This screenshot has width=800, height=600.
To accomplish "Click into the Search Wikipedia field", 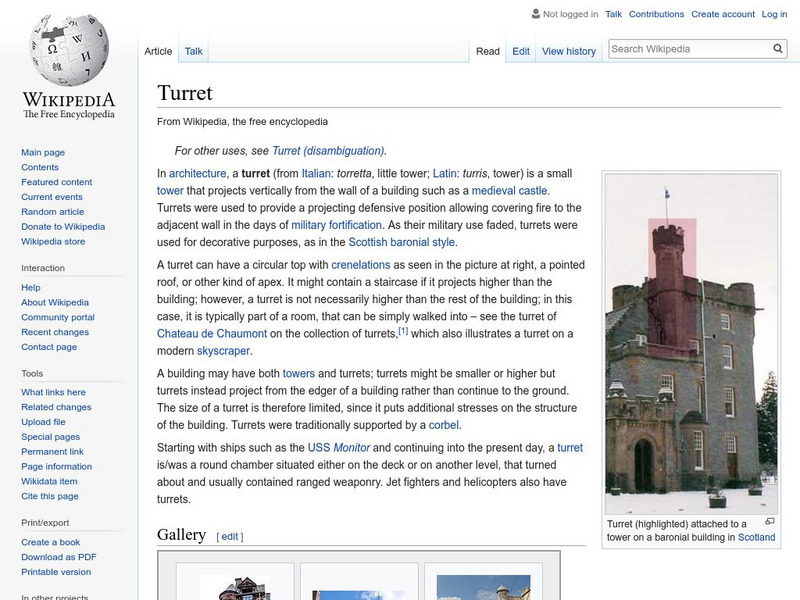I will (x=687, y=49).
